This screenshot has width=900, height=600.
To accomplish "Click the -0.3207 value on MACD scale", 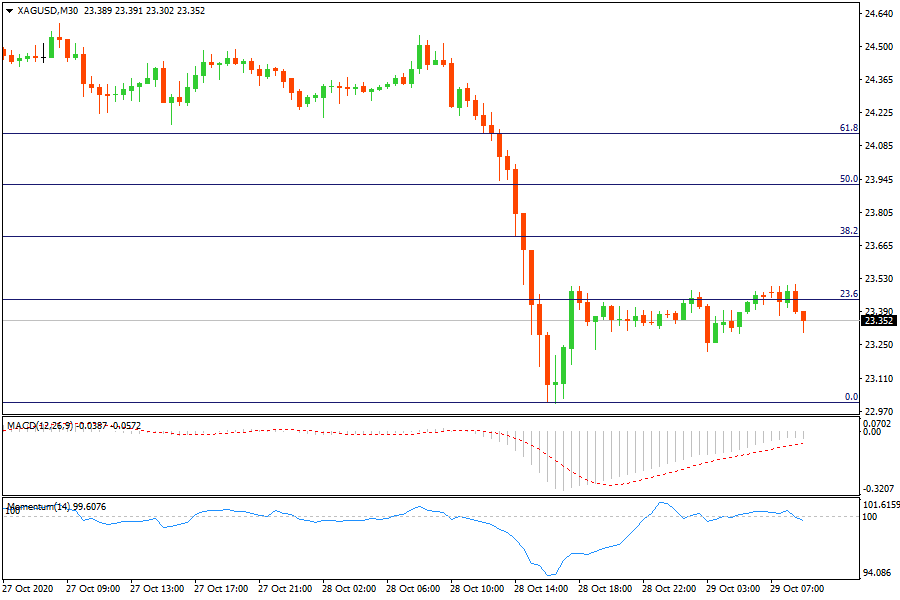I will tap(878, 476).
